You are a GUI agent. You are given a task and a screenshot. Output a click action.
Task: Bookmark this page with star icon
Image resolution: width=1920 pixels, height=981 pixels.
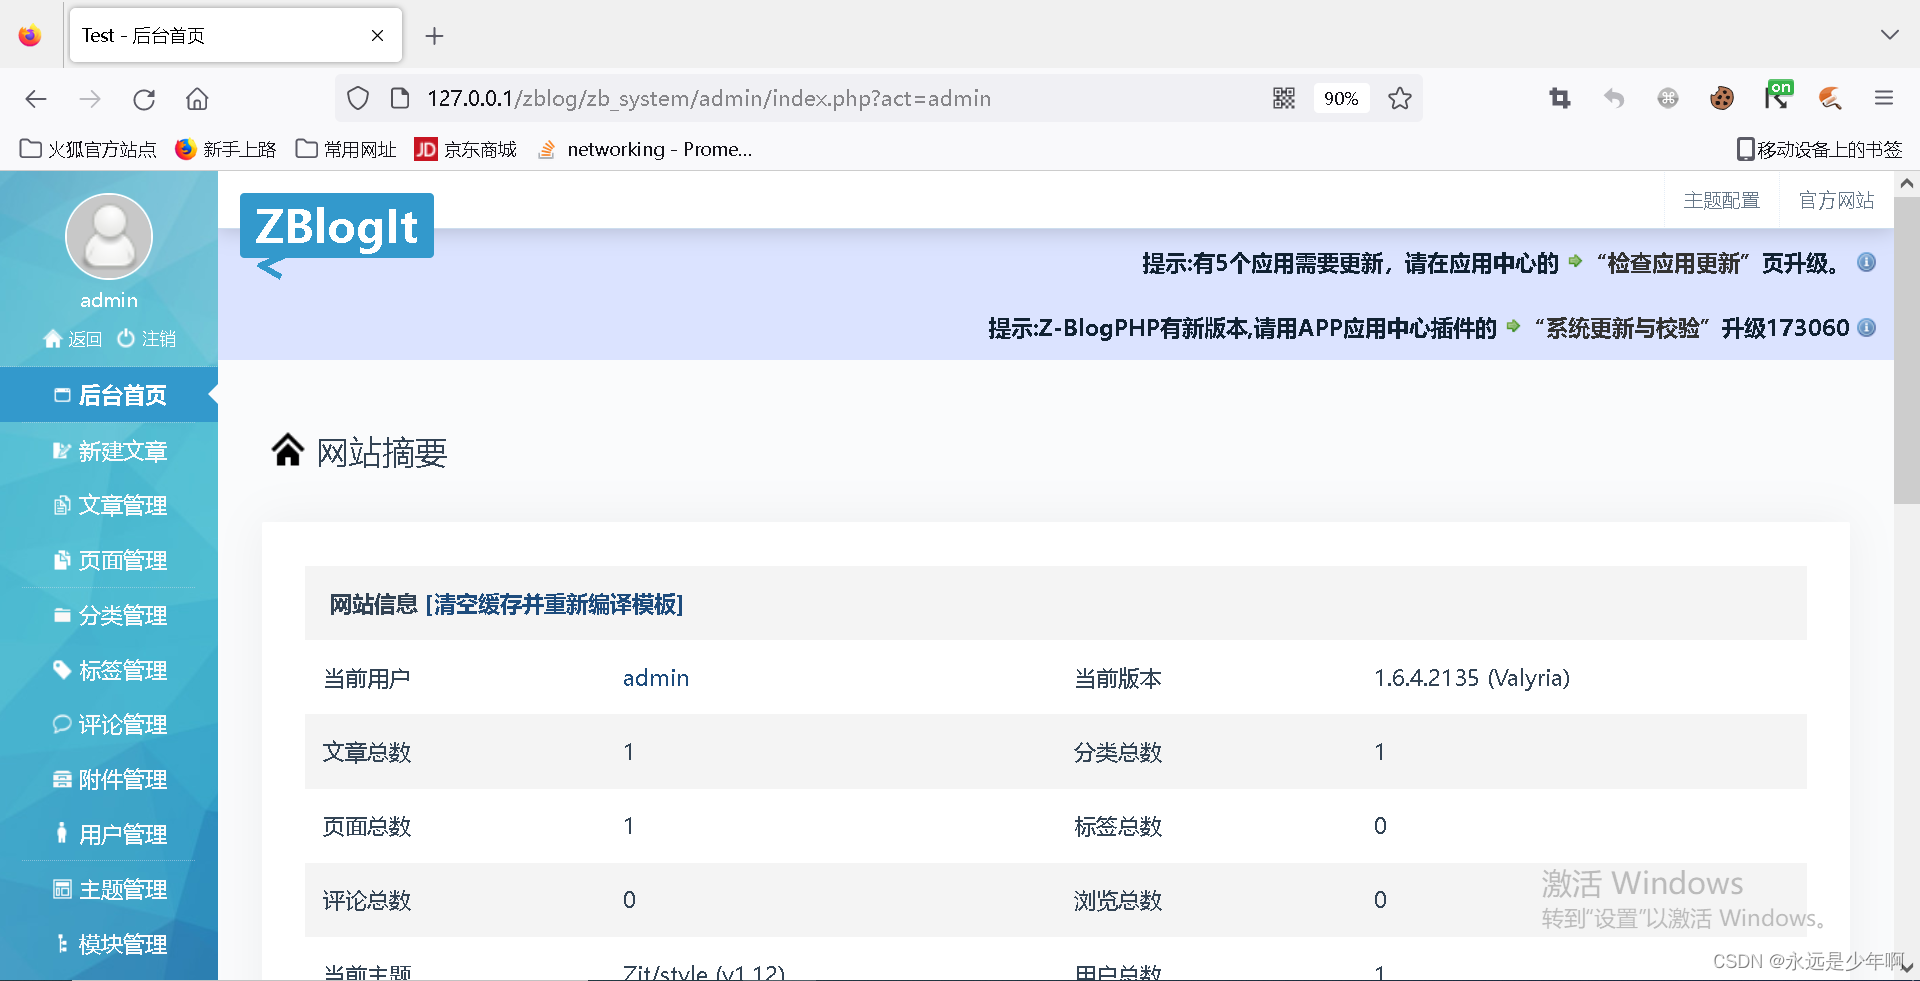click(1400, 98)
